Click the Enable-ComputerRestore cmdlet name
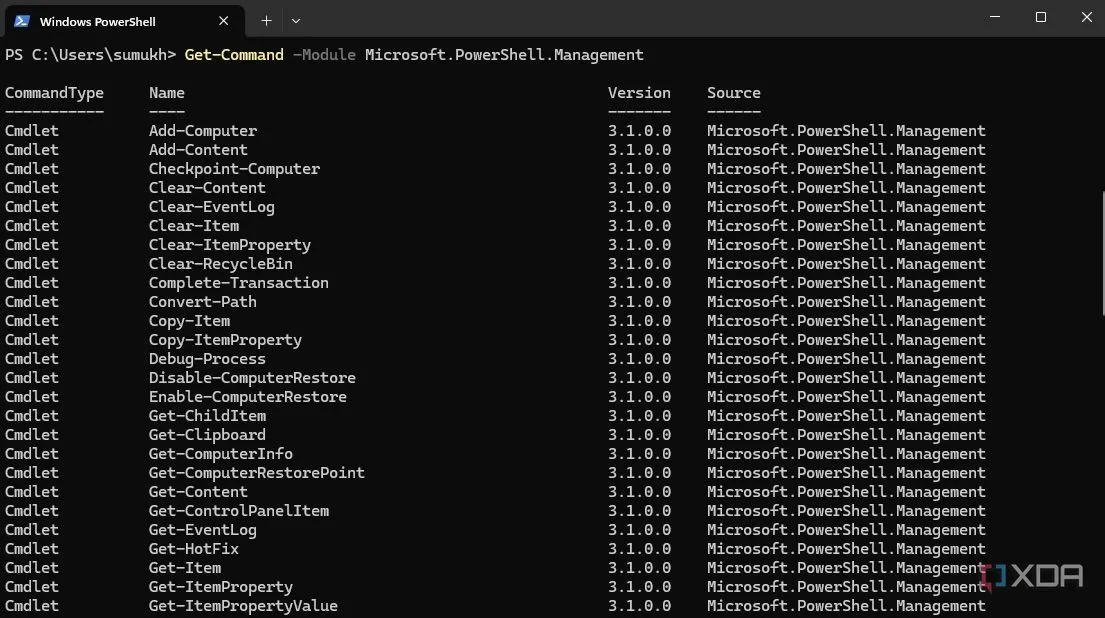 (248, 397)
